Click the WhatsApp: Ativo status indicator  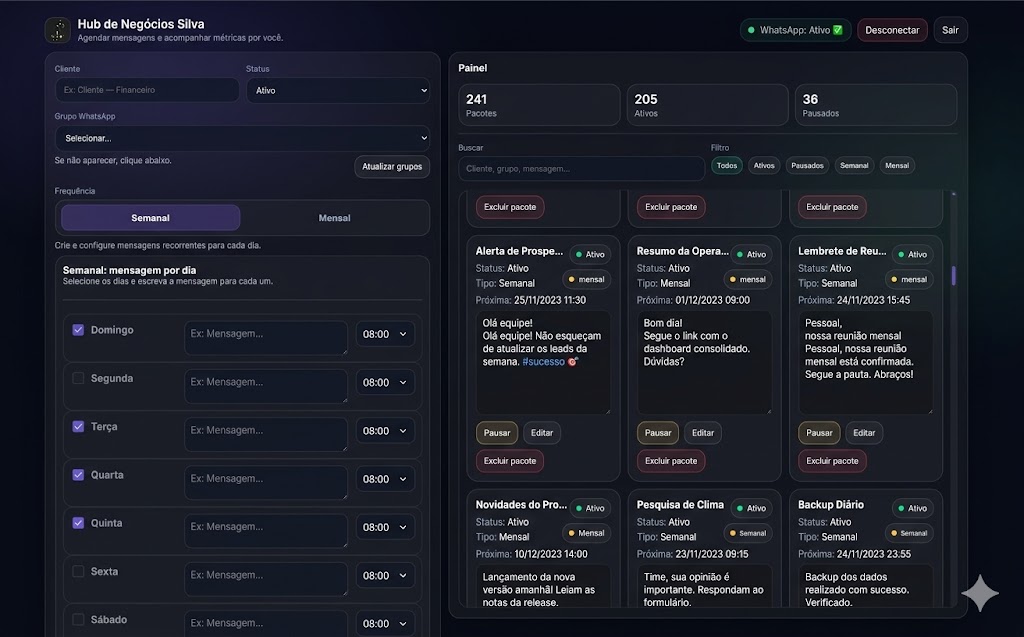795,30
